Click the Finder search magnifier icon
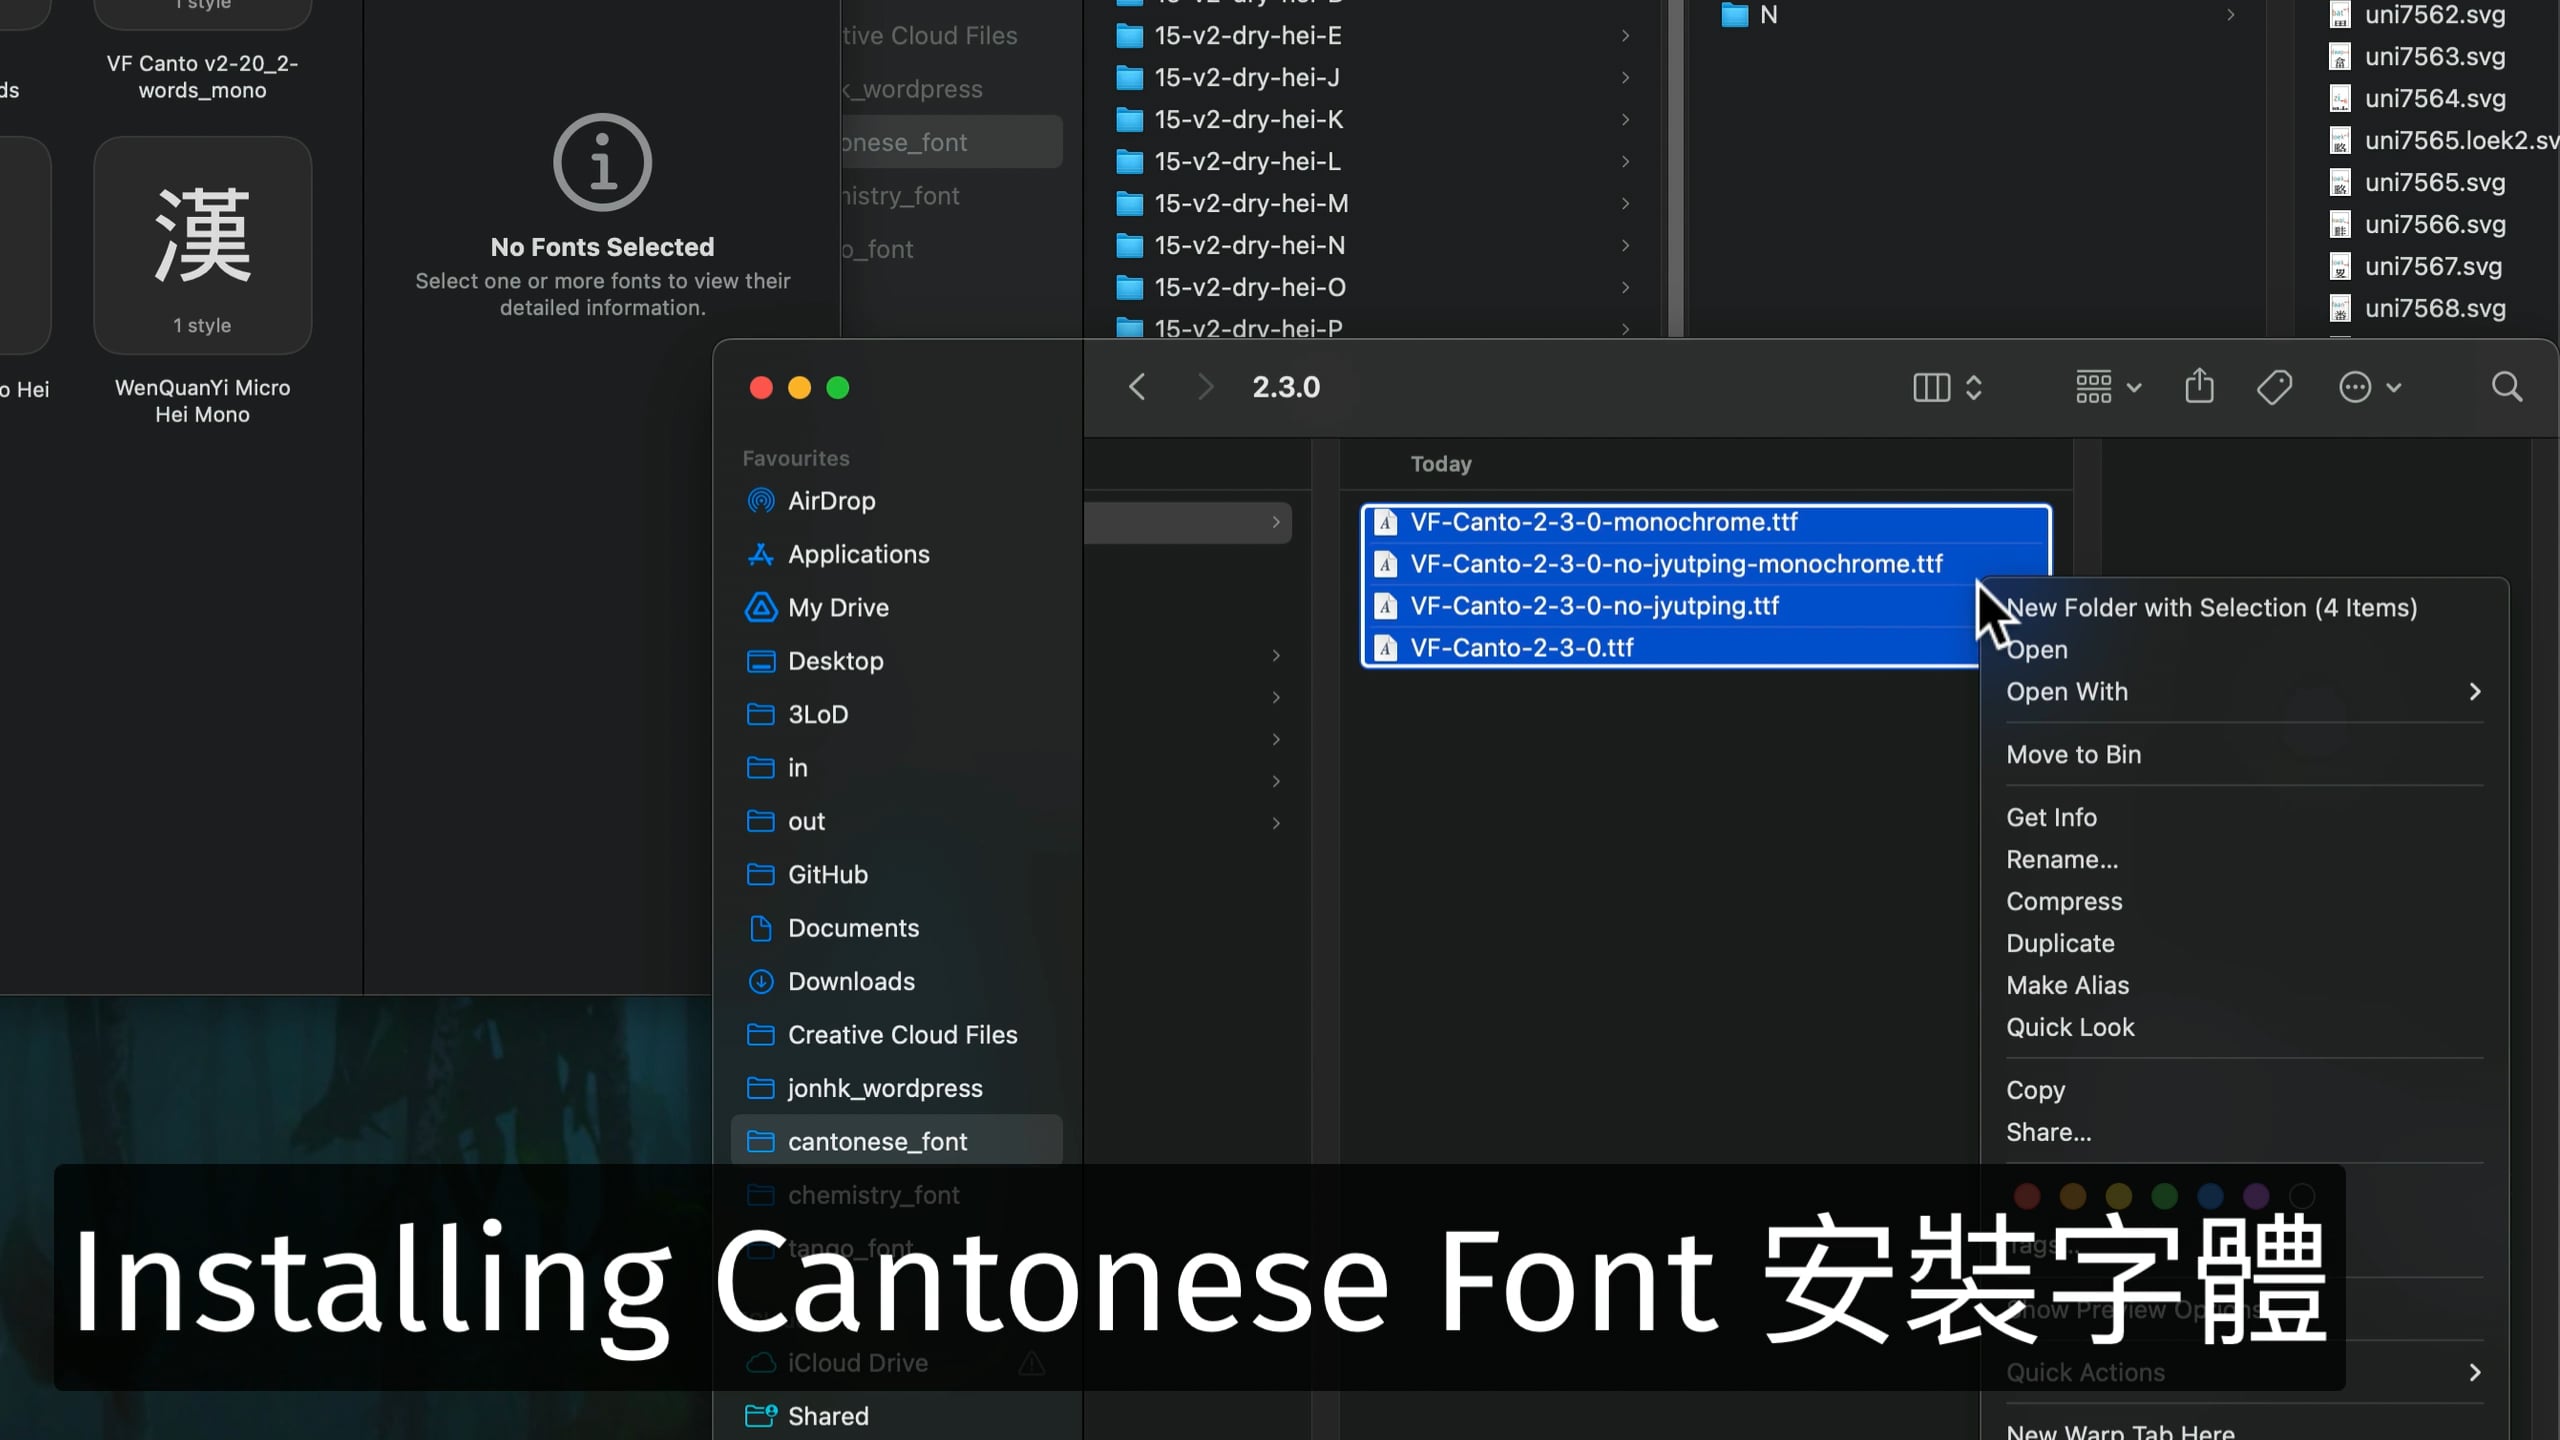The height and width of the screenshot is (1440, 2560). [2506, 387]
